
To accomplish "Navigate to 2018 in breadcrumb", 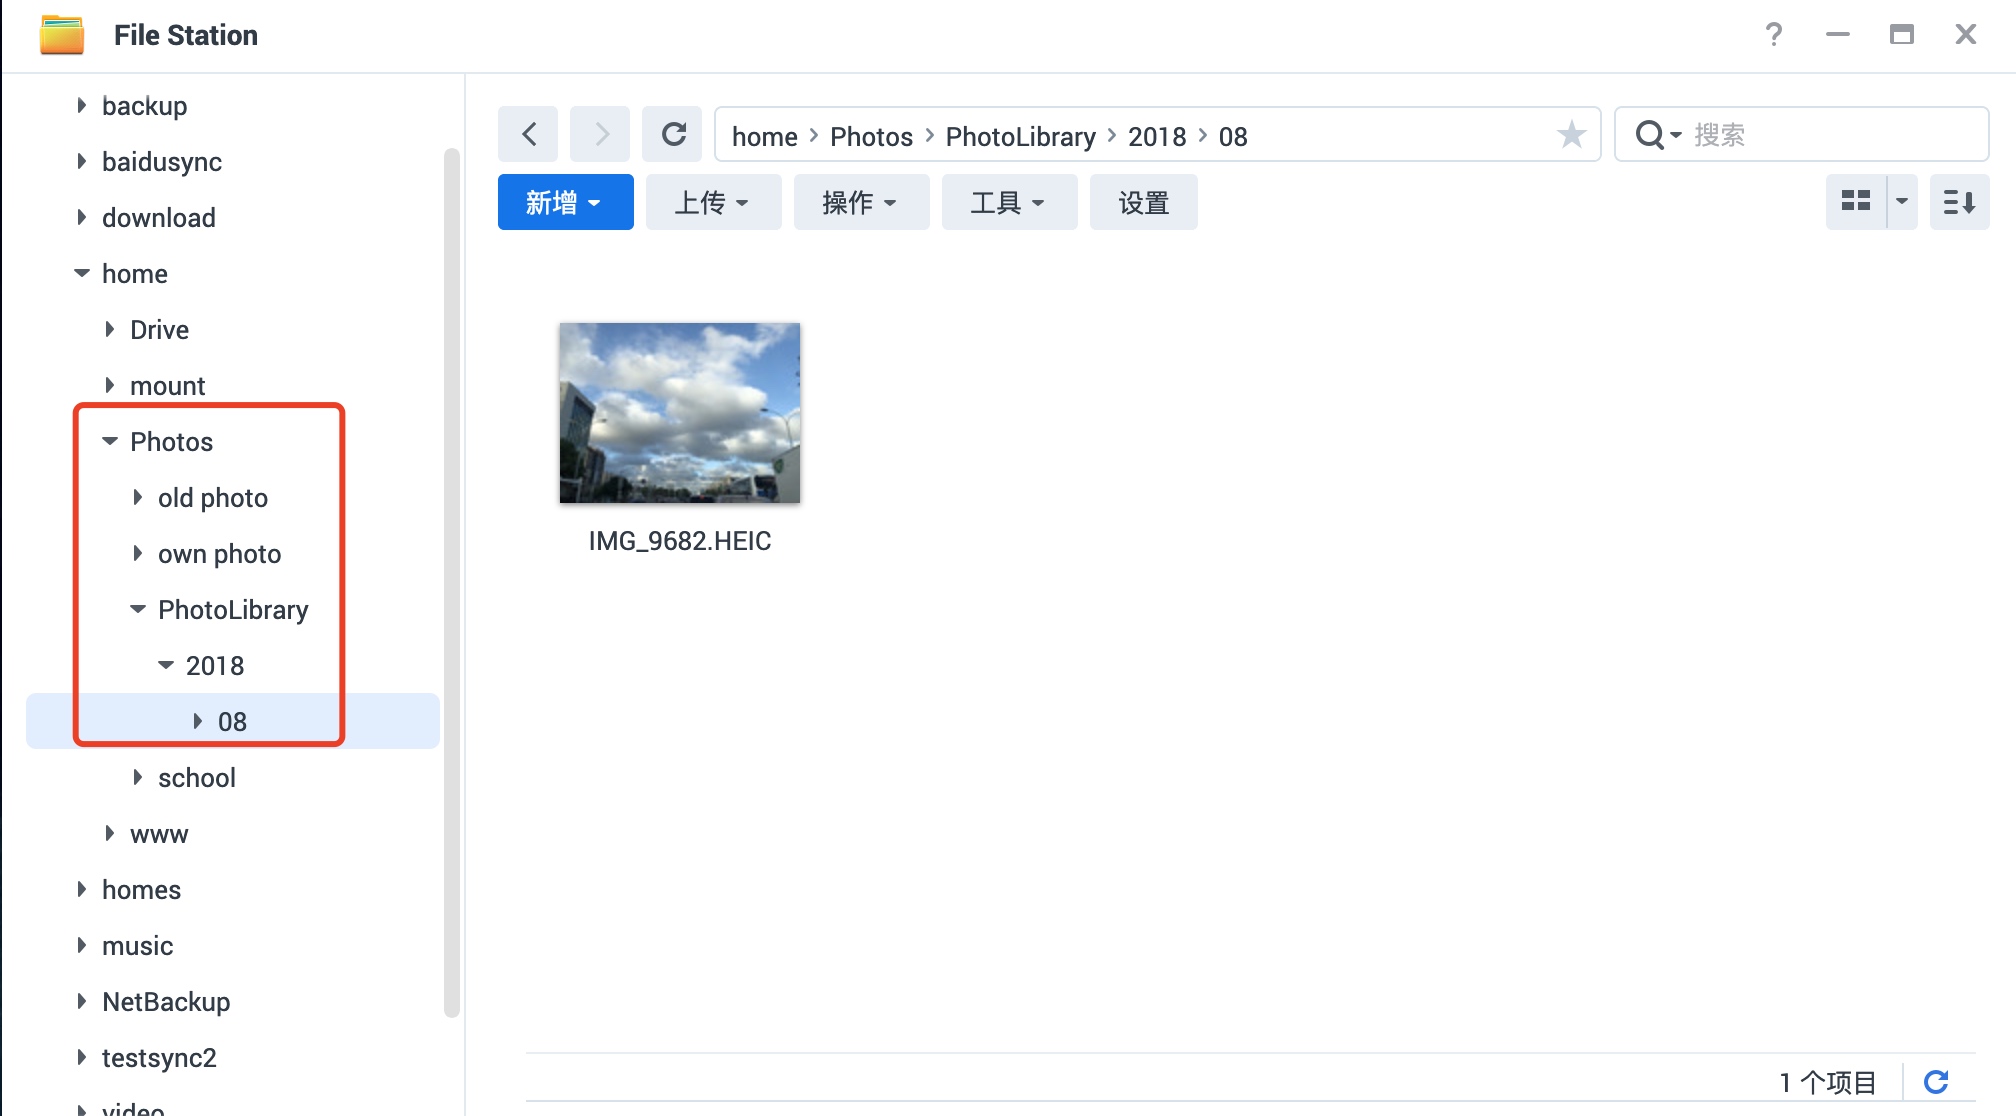I will pos(1157,136).
